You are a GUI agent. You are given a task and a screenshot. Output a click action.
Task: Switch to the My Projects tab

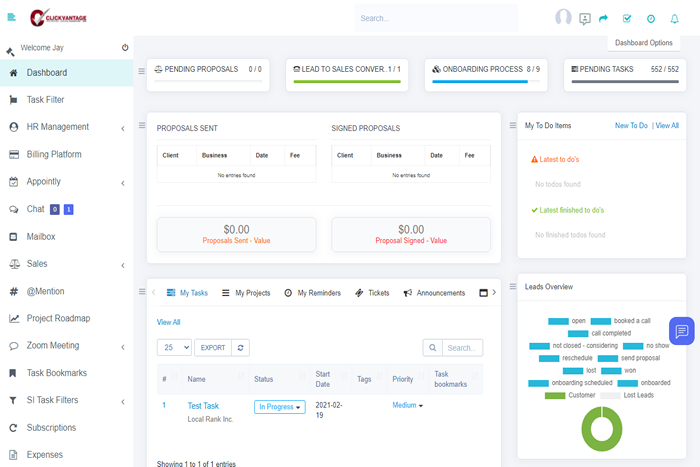tap(246, 293)
